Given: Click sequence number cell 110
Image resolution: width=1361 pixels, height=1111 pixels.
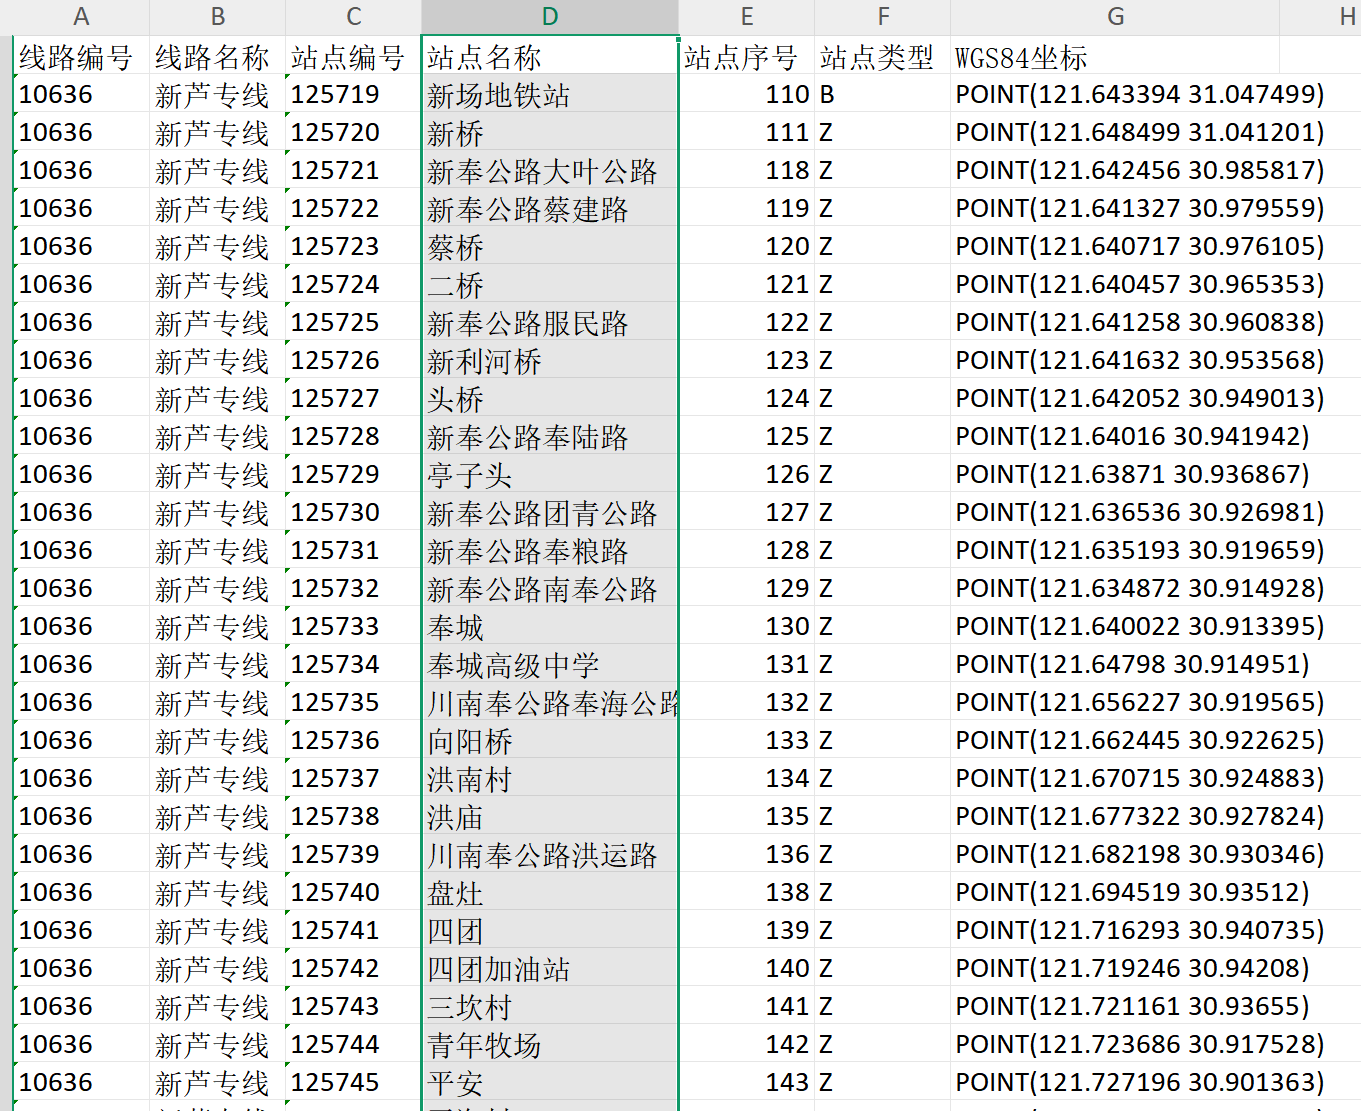Looking at the screenshot, I should click(x=747, y=94).
